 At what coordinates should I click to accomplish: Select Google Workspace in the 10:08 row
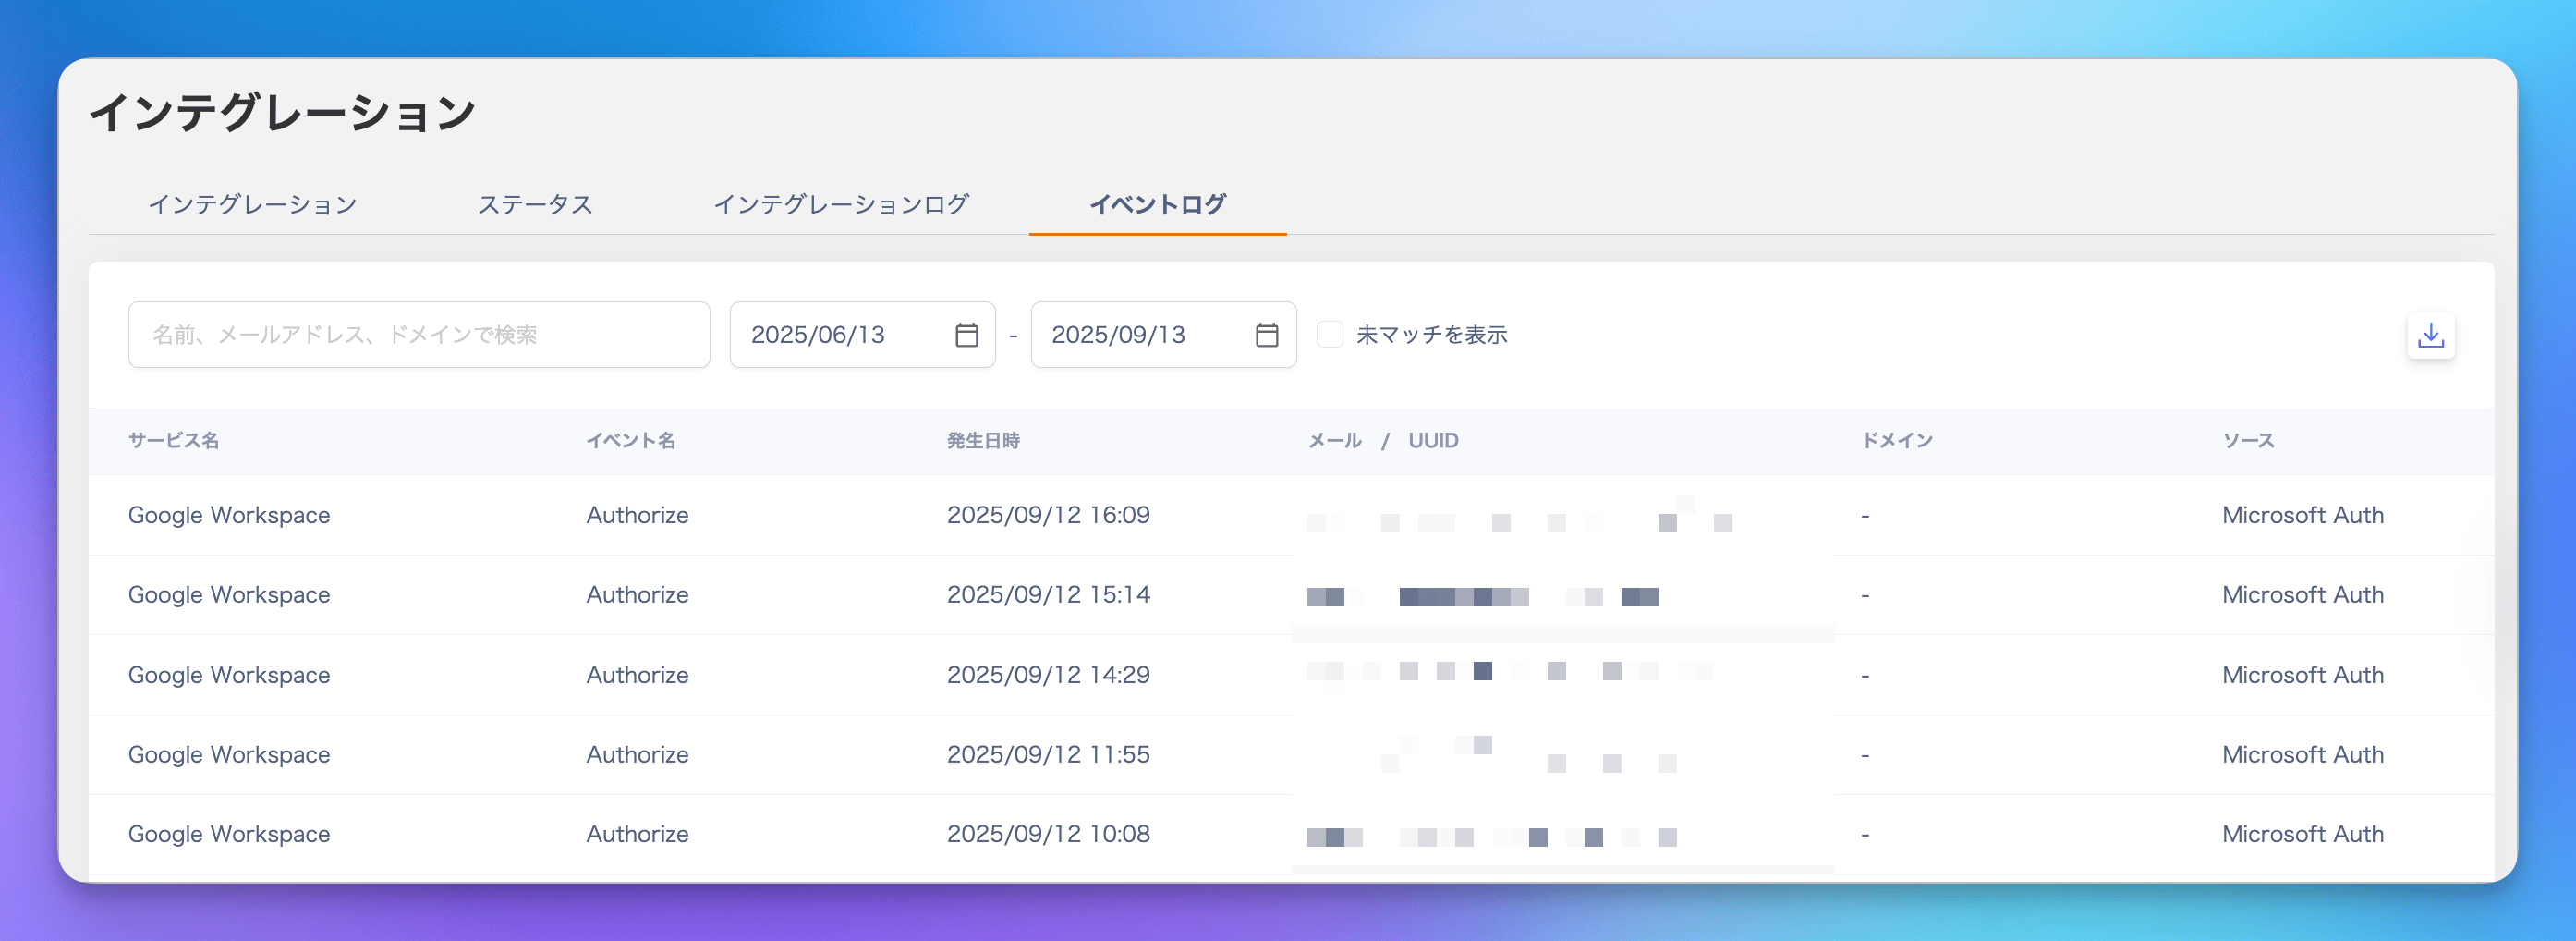pos(229,834)
